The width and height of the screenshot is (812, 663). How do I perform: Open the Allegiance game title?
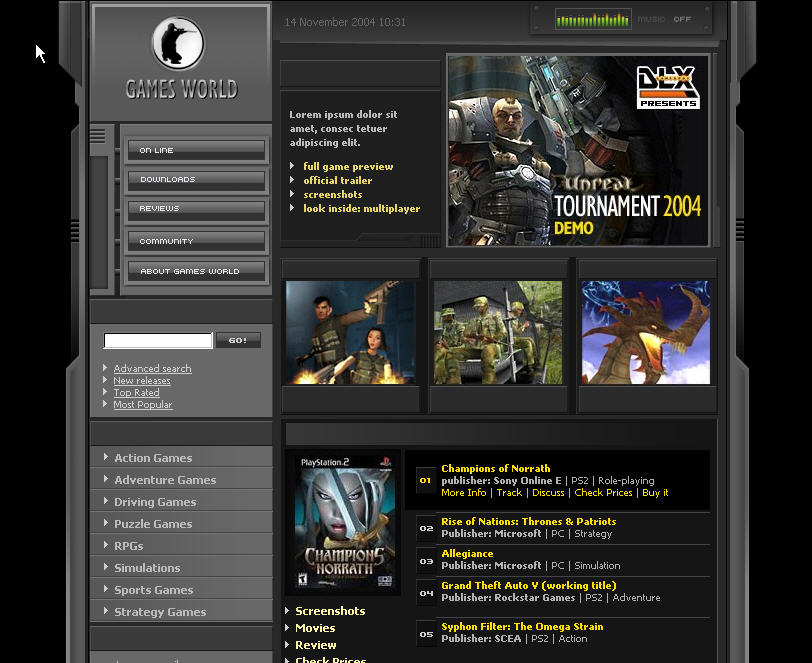tap(467, 553)
